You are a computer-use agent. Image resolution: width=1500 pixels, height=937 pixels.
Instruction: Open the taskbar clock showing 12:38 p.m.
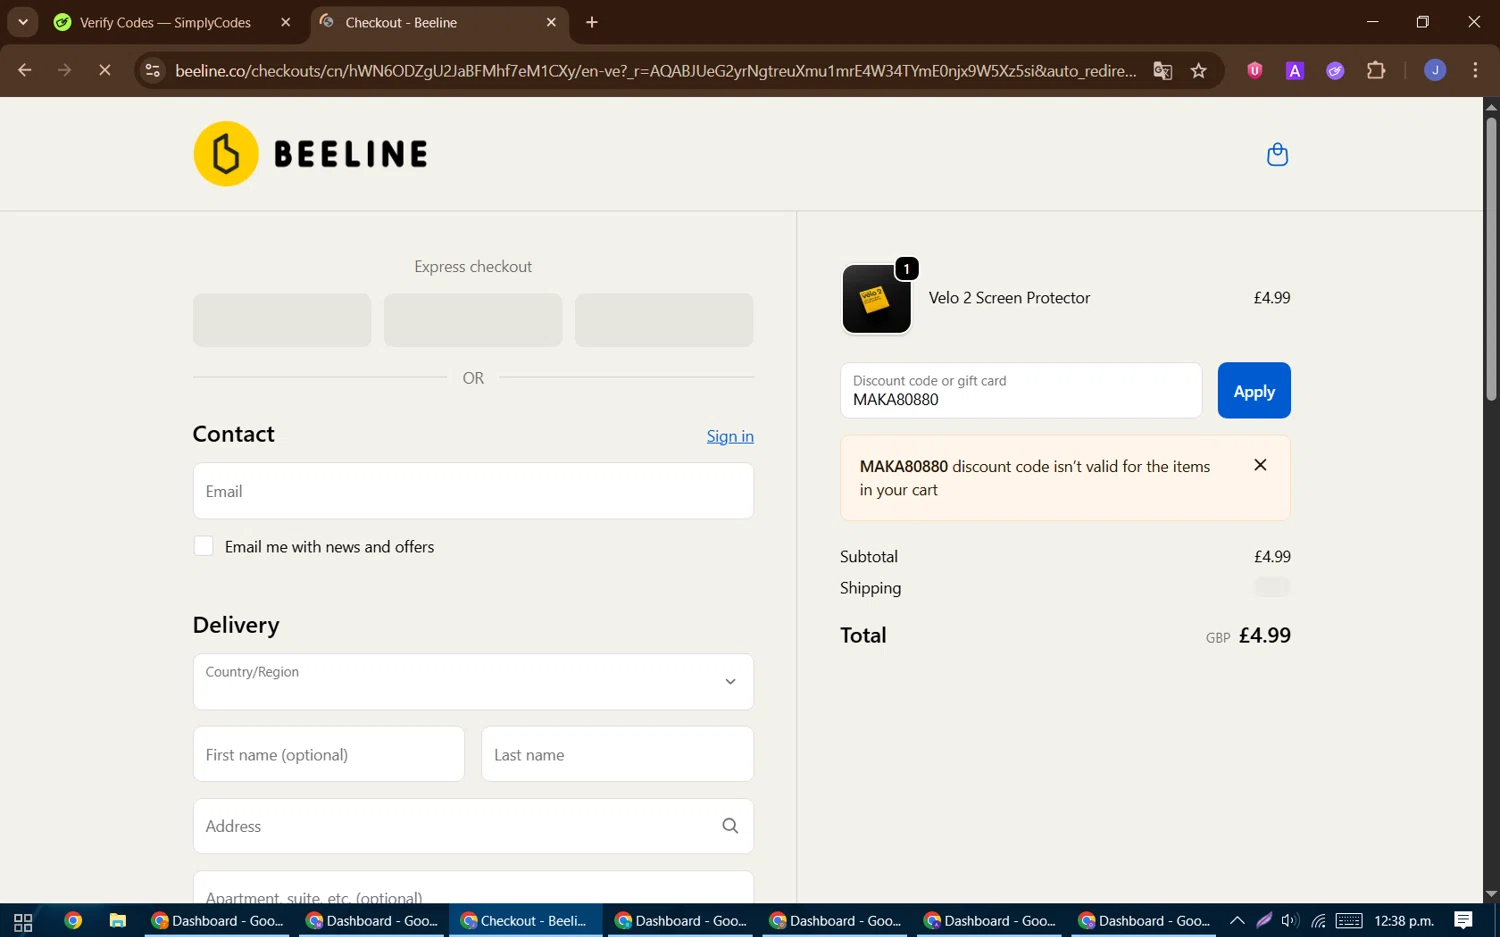pyautogui.click(x=1404, y=921)
